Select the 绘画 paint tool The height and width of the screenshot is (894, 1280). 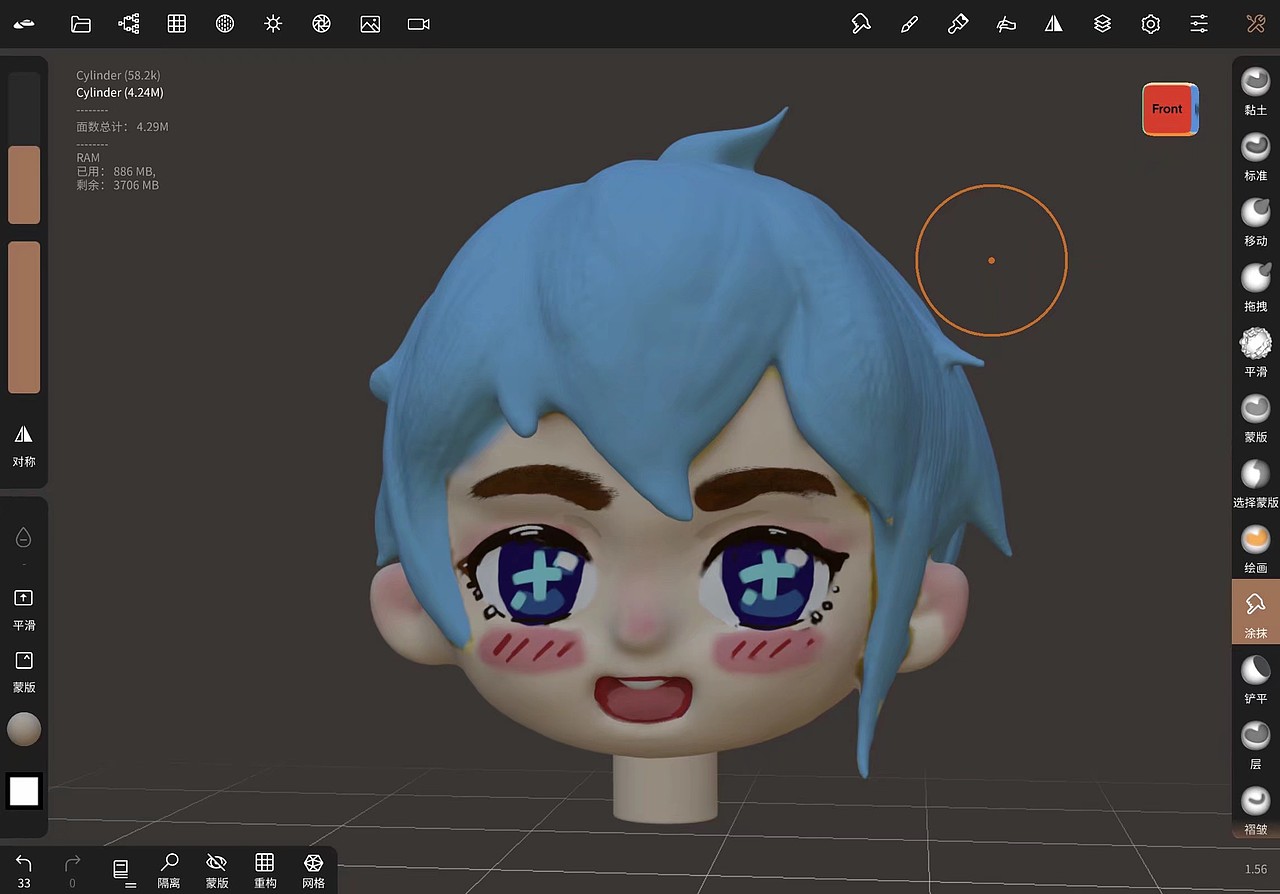tap(1256, 548)
